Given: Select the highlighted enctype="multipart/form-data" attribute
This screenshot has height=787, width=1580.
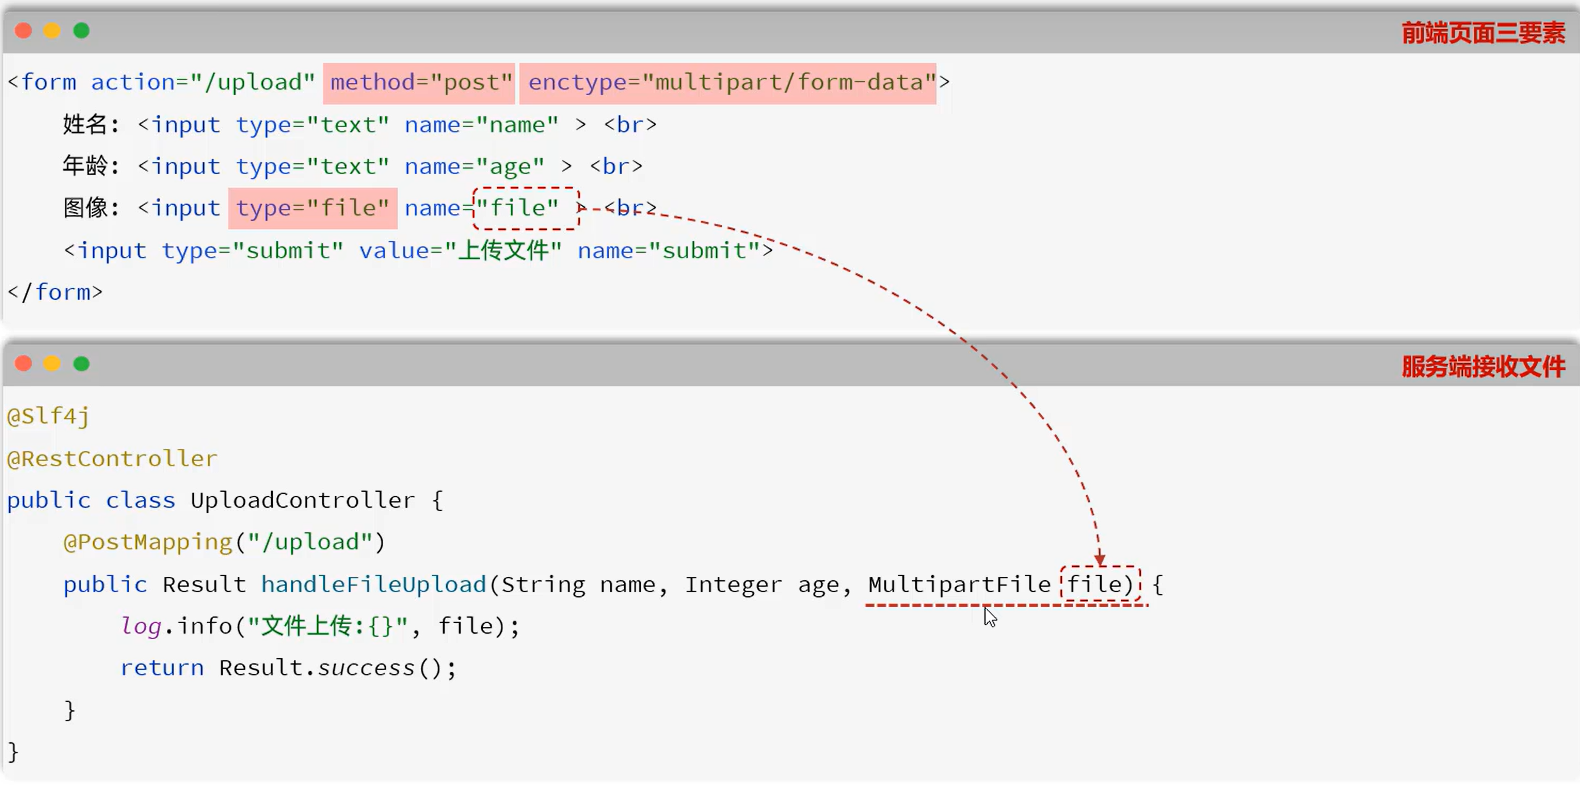Looking at the screenshot, I should tap(727, 82).
